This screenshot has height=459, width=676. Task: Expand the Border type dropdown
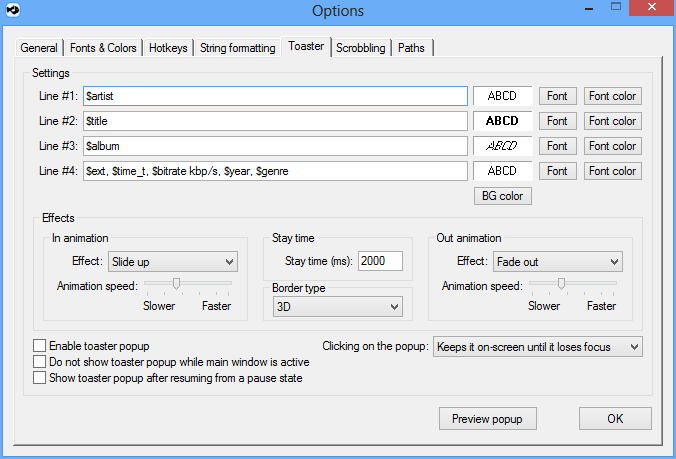point(337,306)
